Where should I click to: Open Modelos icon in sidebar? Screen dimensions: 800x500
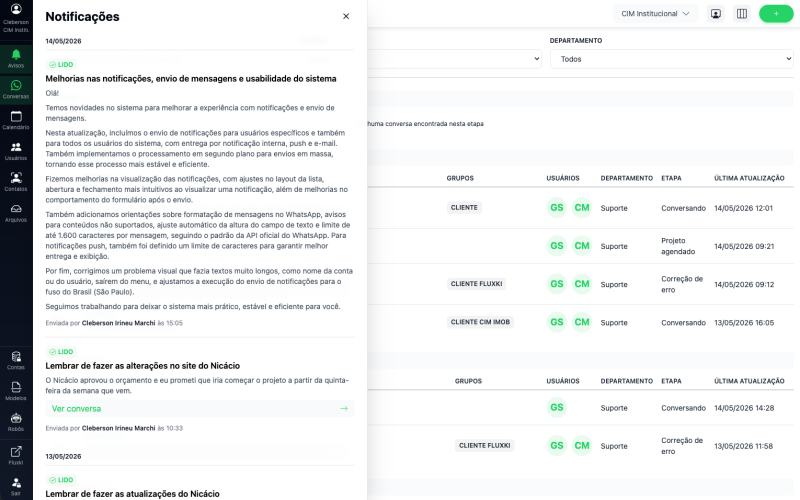pos(16,391)
